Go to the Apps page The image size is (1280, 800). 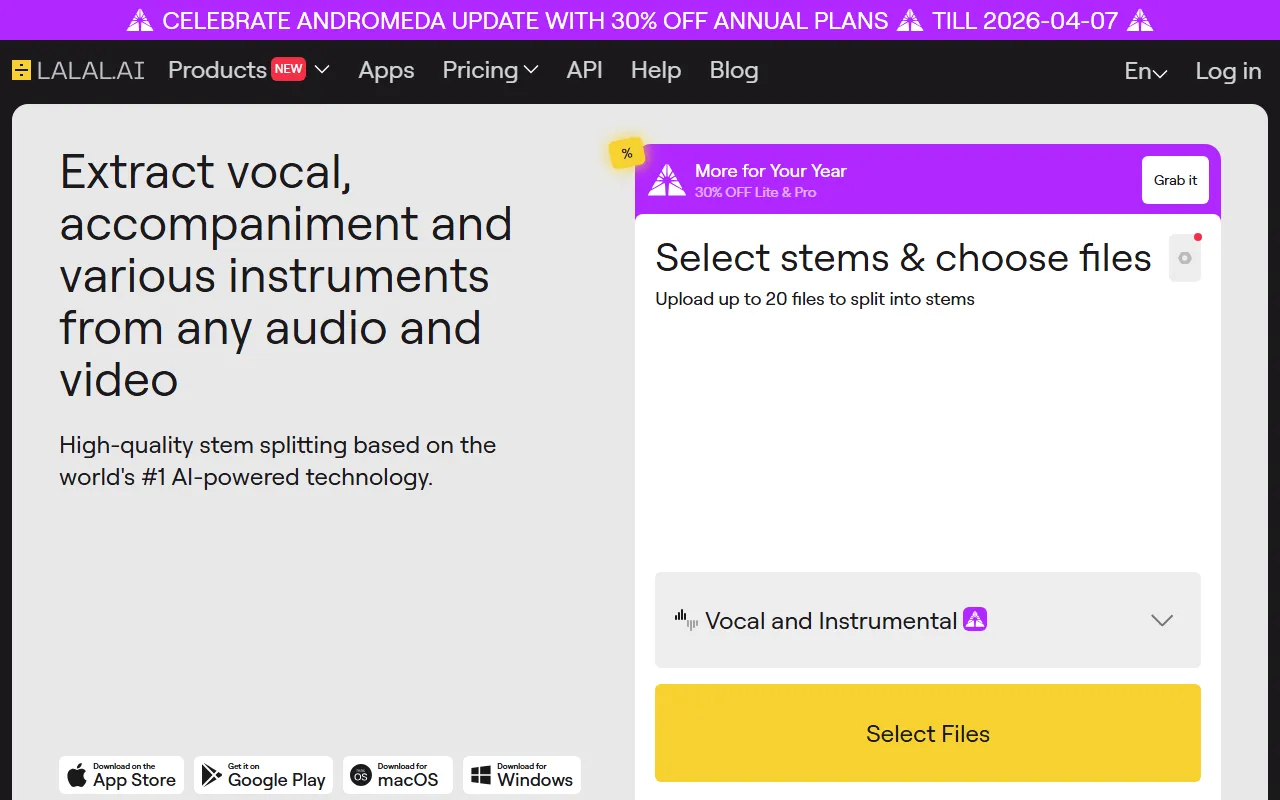click(386, 70)
